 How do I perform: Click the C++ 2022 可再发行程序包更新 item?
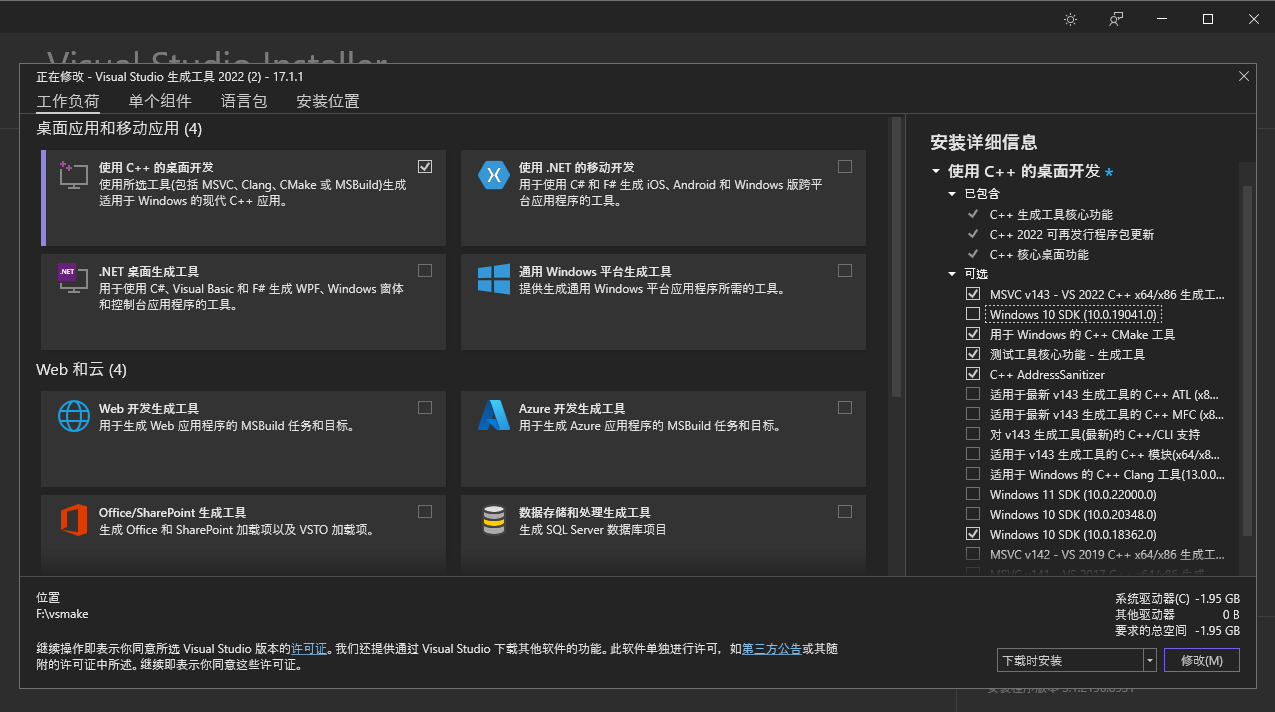click(x=1071, y=234)
